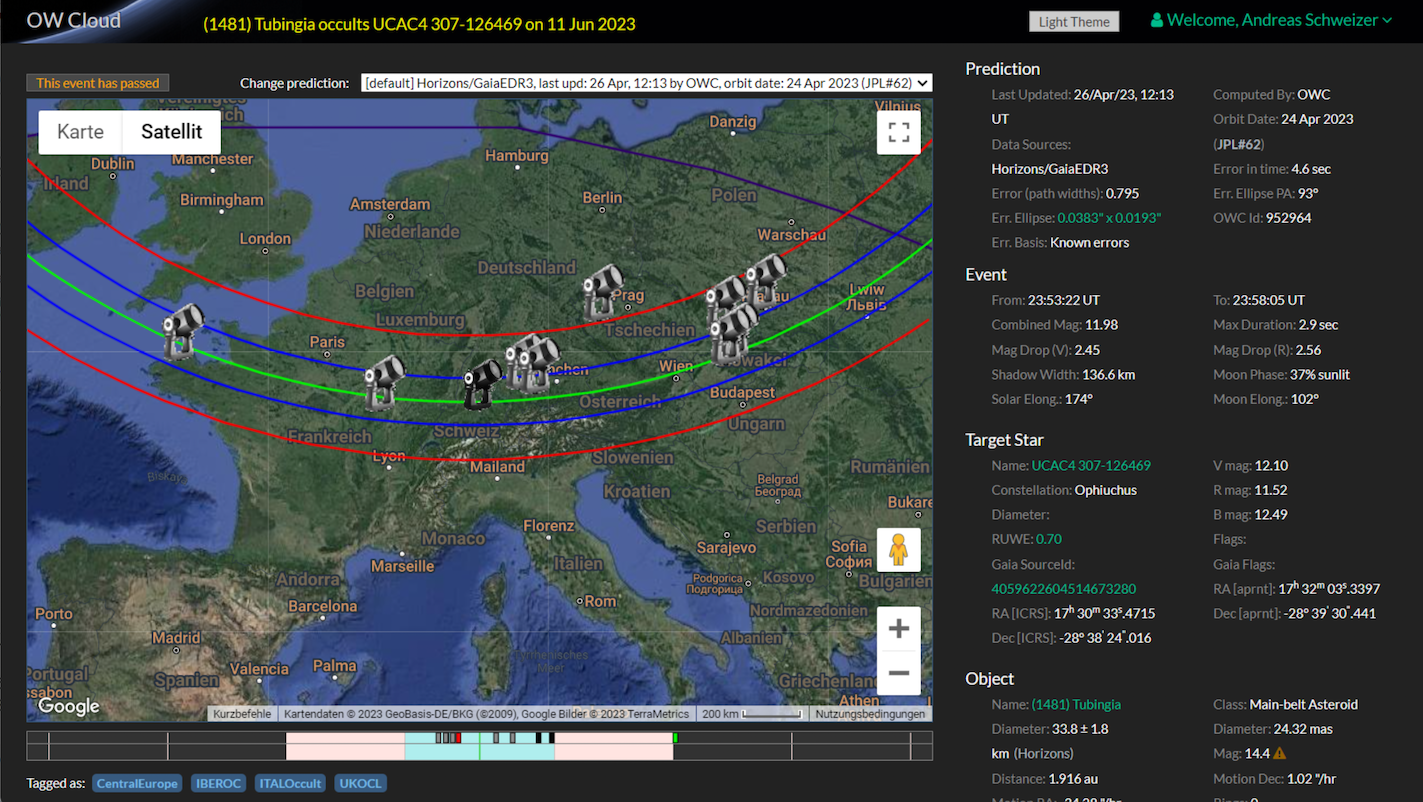Toggle the Light Theme button
Screen dimensions: 1423x802
[1073, 22]
